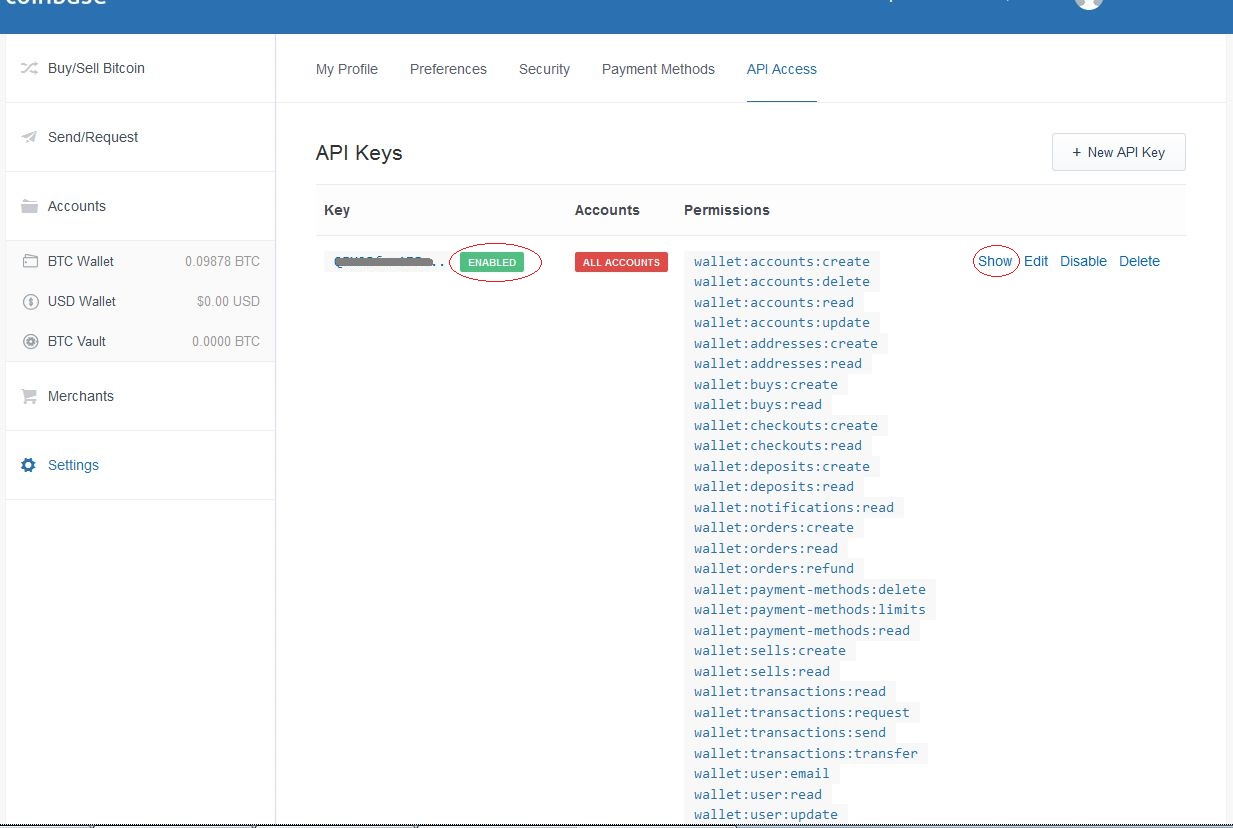Select the wallet:accounts:create permission
The height and width of the screenshot is (828, 1233).
click(x=782, y=261)
